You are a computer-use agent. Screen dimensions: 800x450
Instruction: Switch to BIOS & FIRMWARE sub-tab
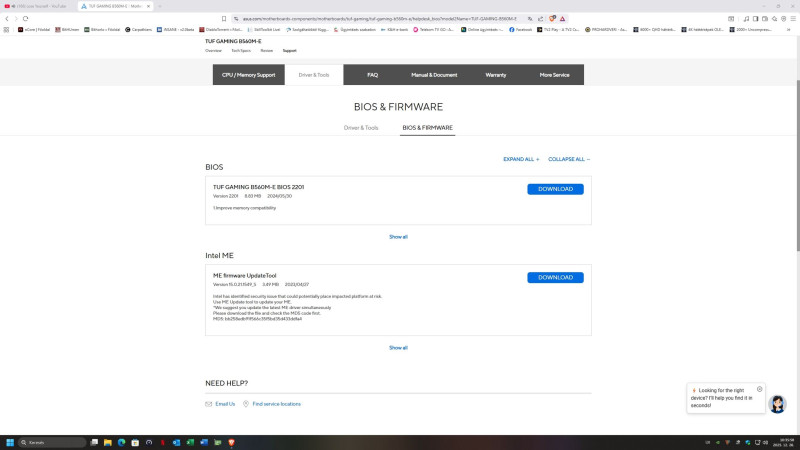tap(428, 128)
